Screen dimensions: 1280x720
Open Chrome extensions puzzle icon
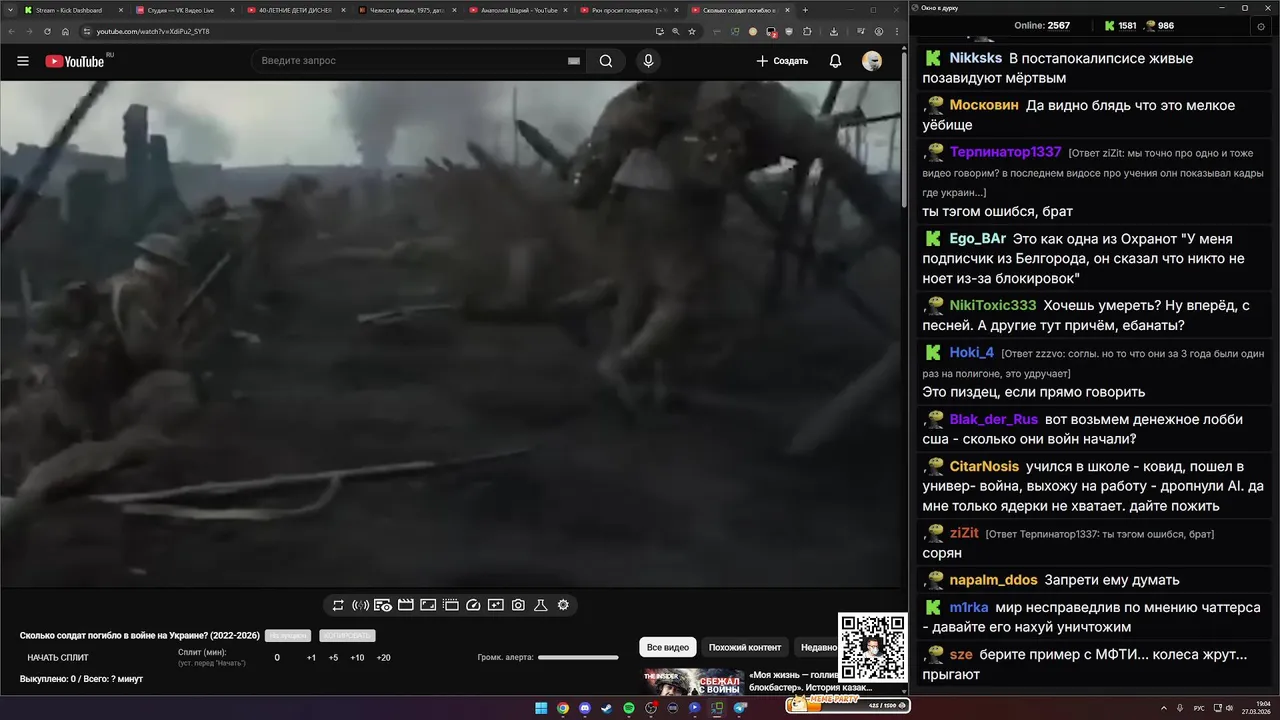[x=807, y=31]
